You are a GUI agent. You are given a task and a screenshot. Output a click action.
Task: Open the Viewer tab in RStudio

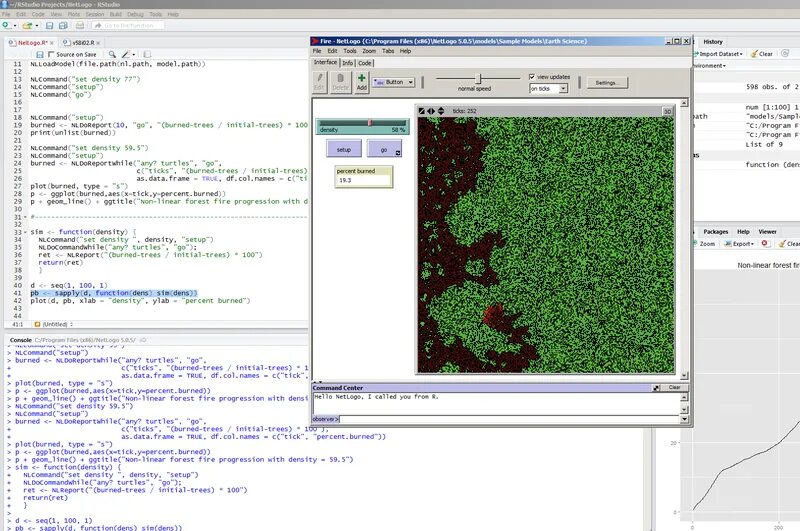pyautogui.click(x=767, y=232)
